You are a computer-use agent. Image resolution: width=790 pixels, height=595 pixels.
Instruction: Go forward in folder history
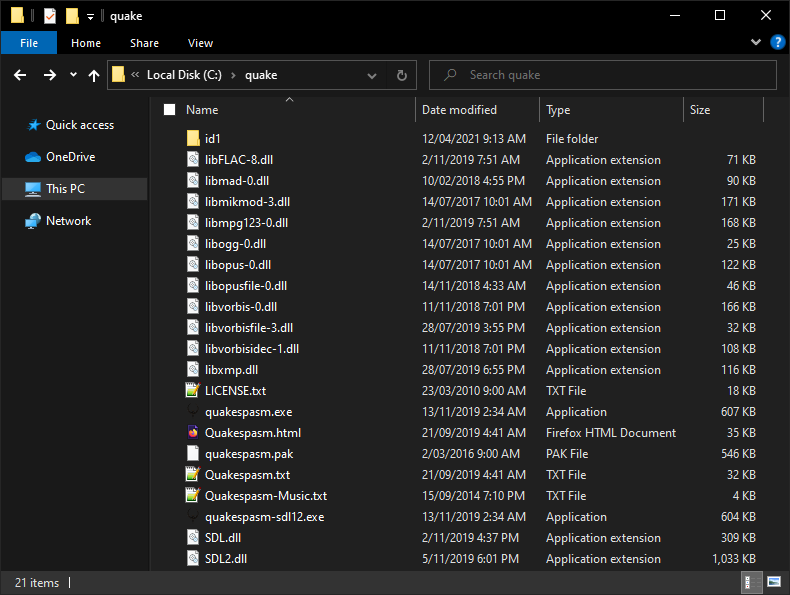click(x=49, y=75)
